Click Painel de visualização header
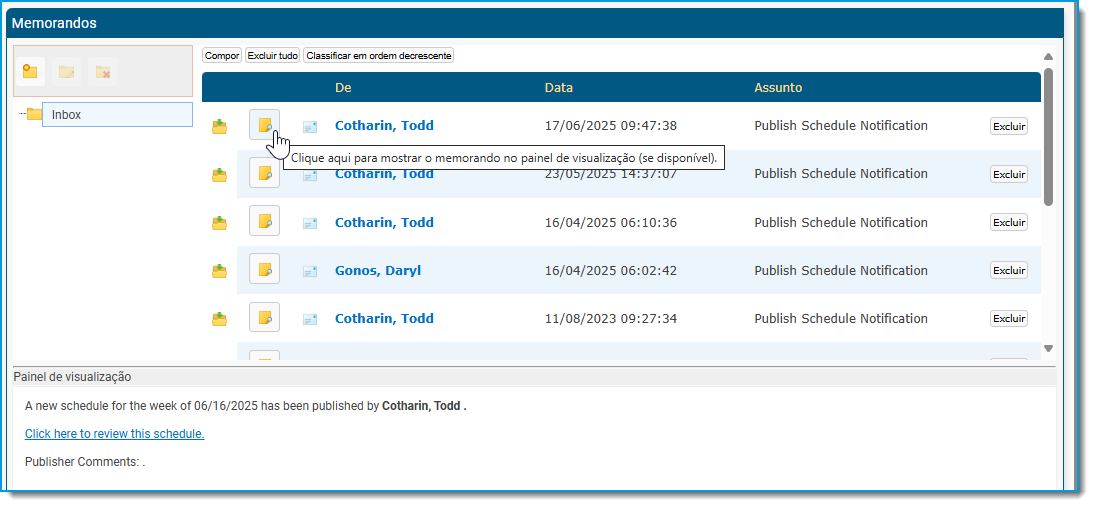The height and width of the screenshot is (506, 1093). (72, 377)
